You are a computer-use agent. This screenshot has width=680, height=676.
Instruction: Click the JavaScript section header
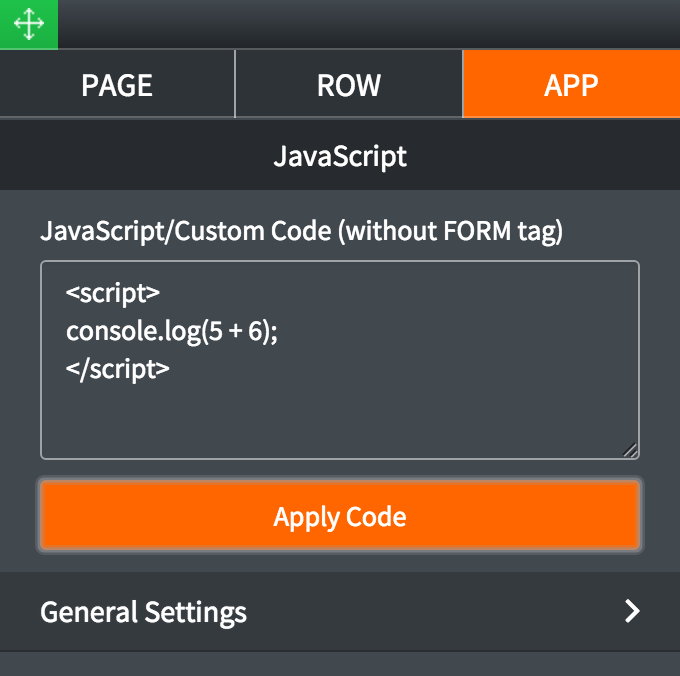pos(340,157)
